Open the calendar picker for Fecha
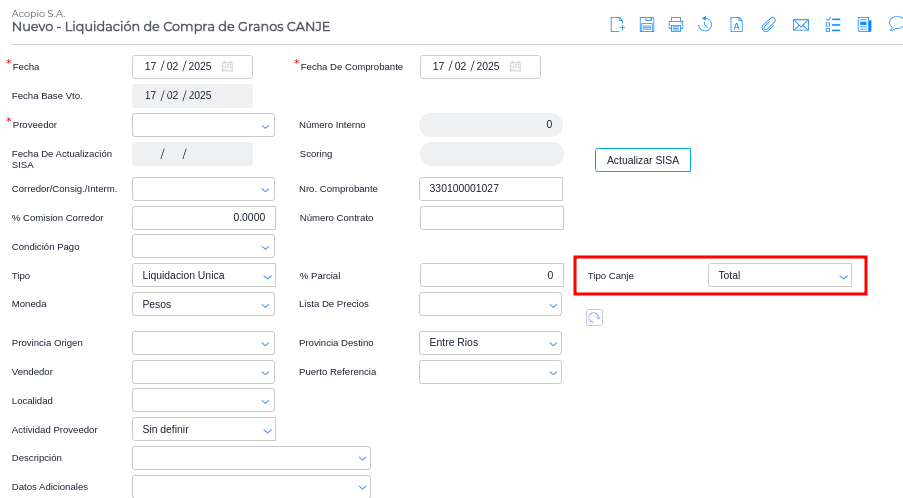Image resolution: width=903 pixels, height=498 pixels. [x=227, y=67]
